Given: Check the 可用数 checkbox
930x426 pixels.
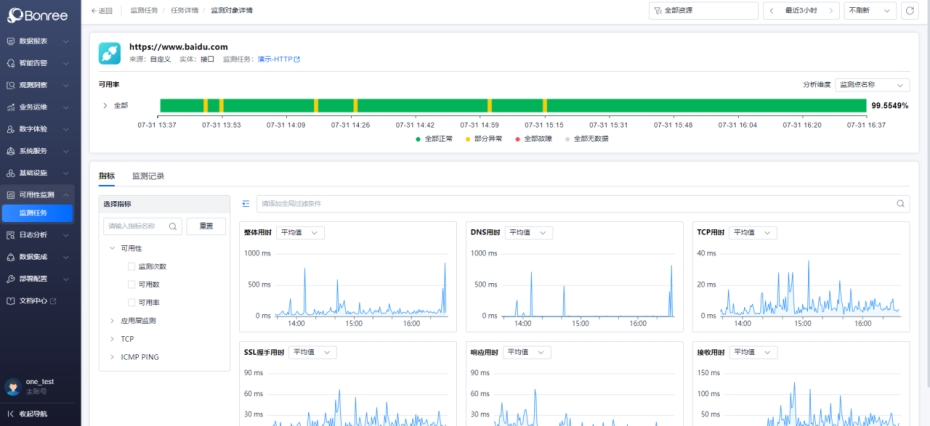Looking at the screenshot, I should tap(131, 285).
